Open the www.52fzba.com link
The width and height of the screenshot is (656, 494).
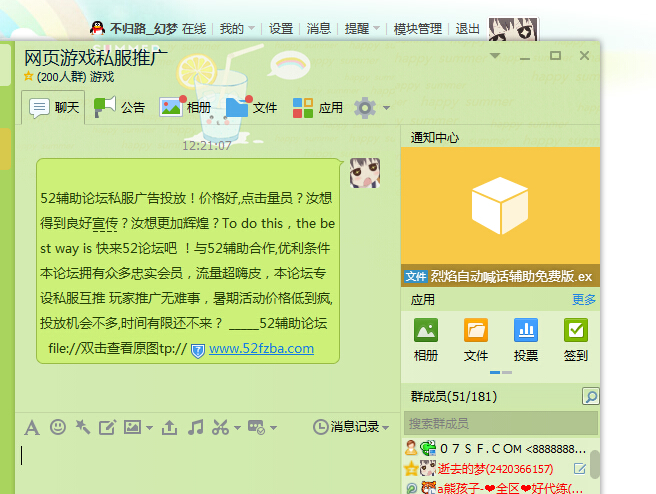point(261,348)
